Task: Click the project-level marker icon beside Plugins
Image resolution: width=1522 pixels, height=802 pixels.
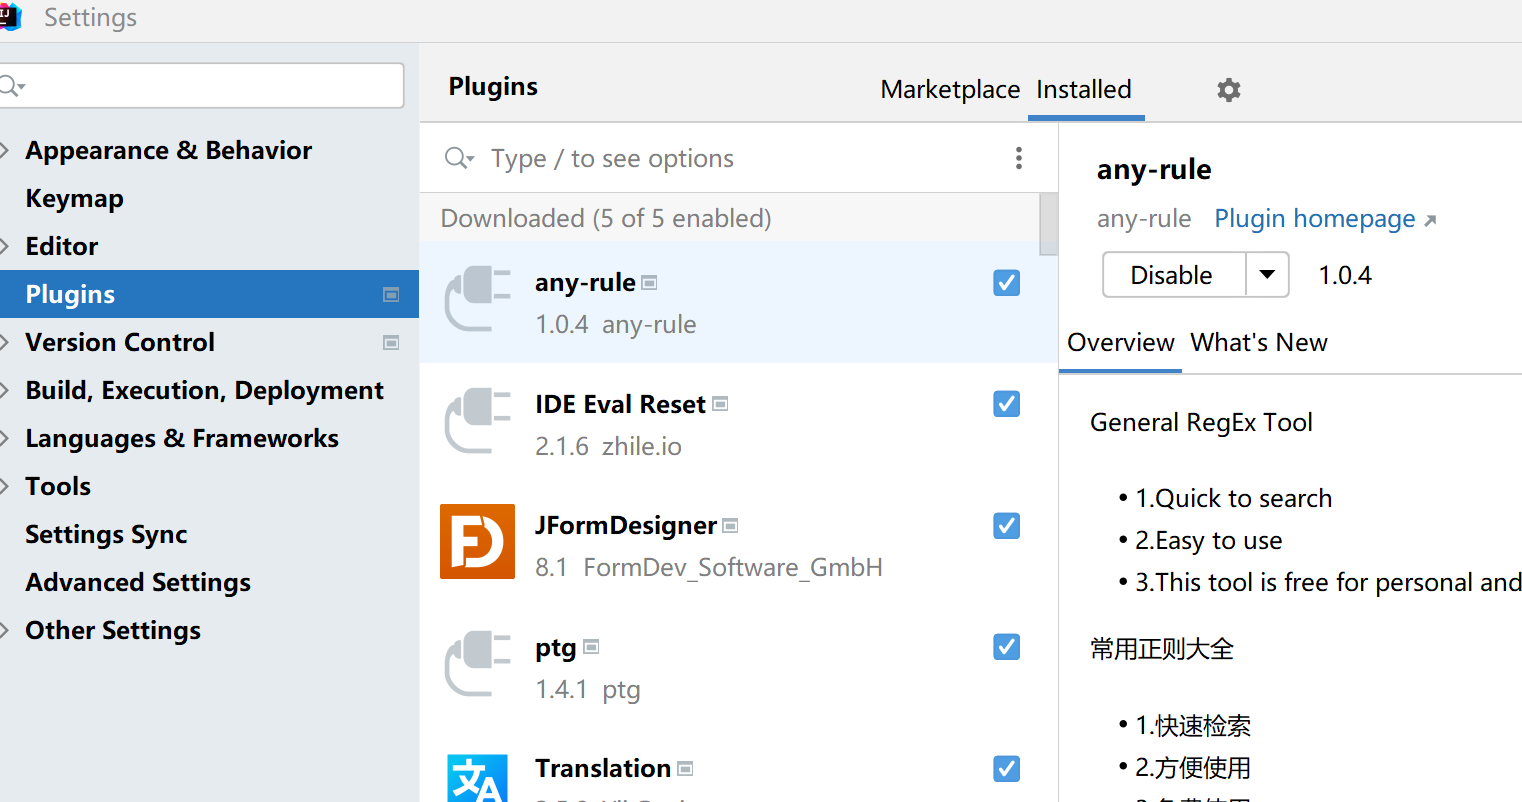Action: (x=391, y=294)
